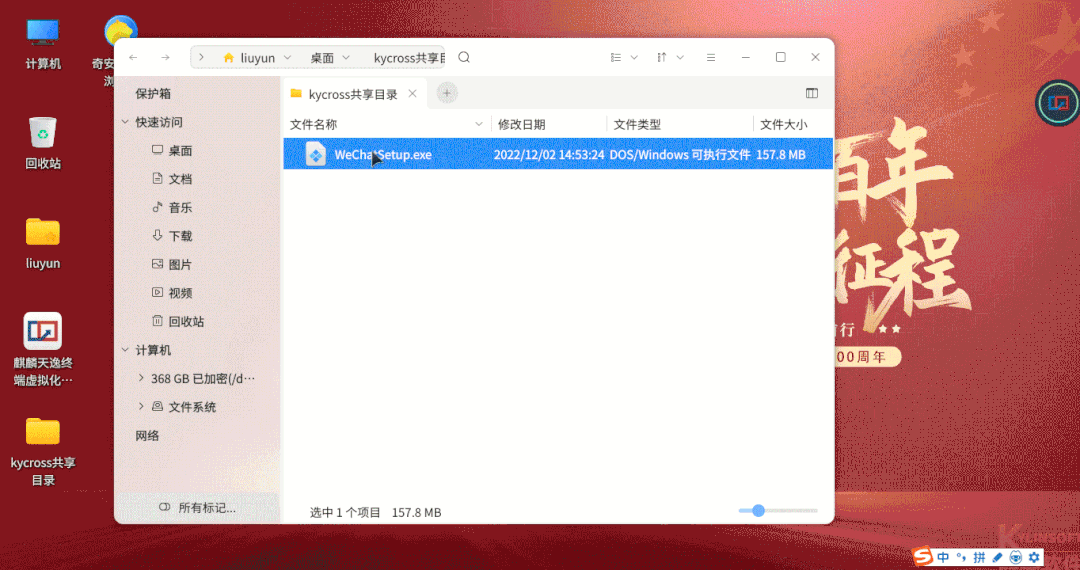This screenshot has width=1080, height=570.
Task: Go back with the left arrow button
Action: click(x=134, y=57)
